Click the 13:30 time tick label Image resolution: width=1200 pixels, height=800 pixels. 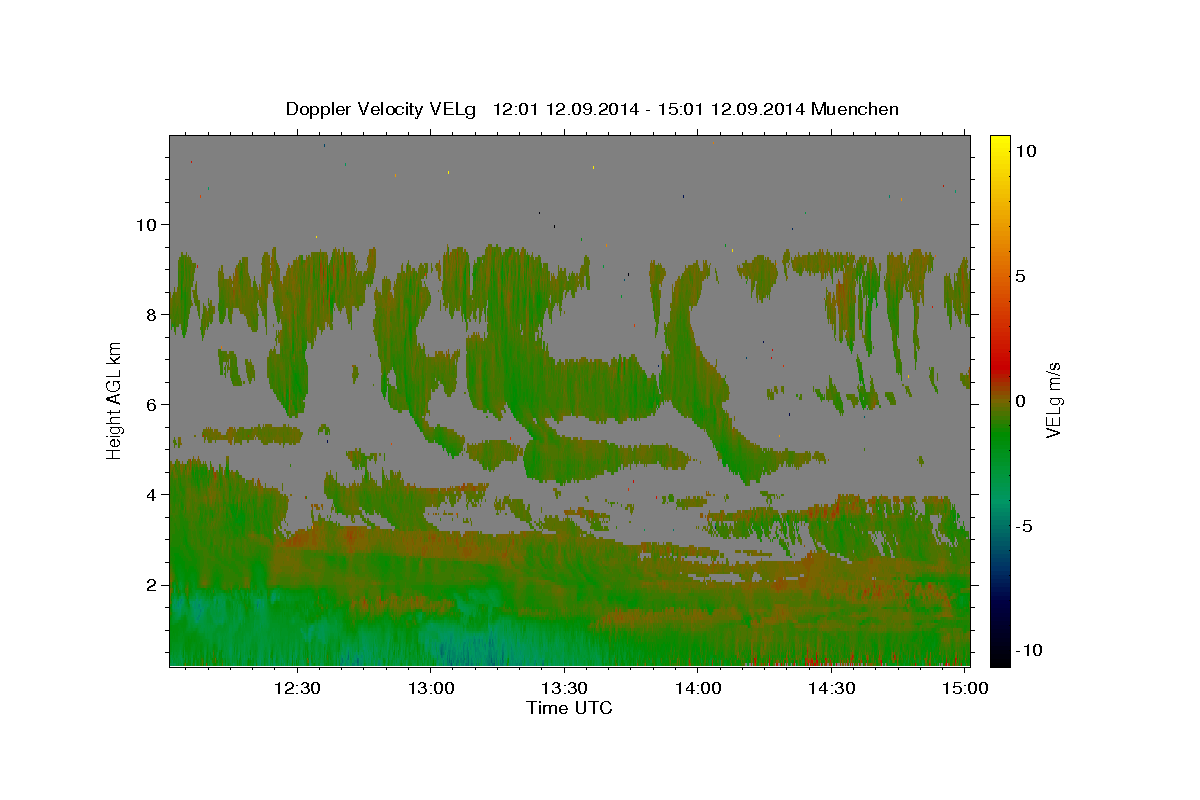(x=564, y=688)
